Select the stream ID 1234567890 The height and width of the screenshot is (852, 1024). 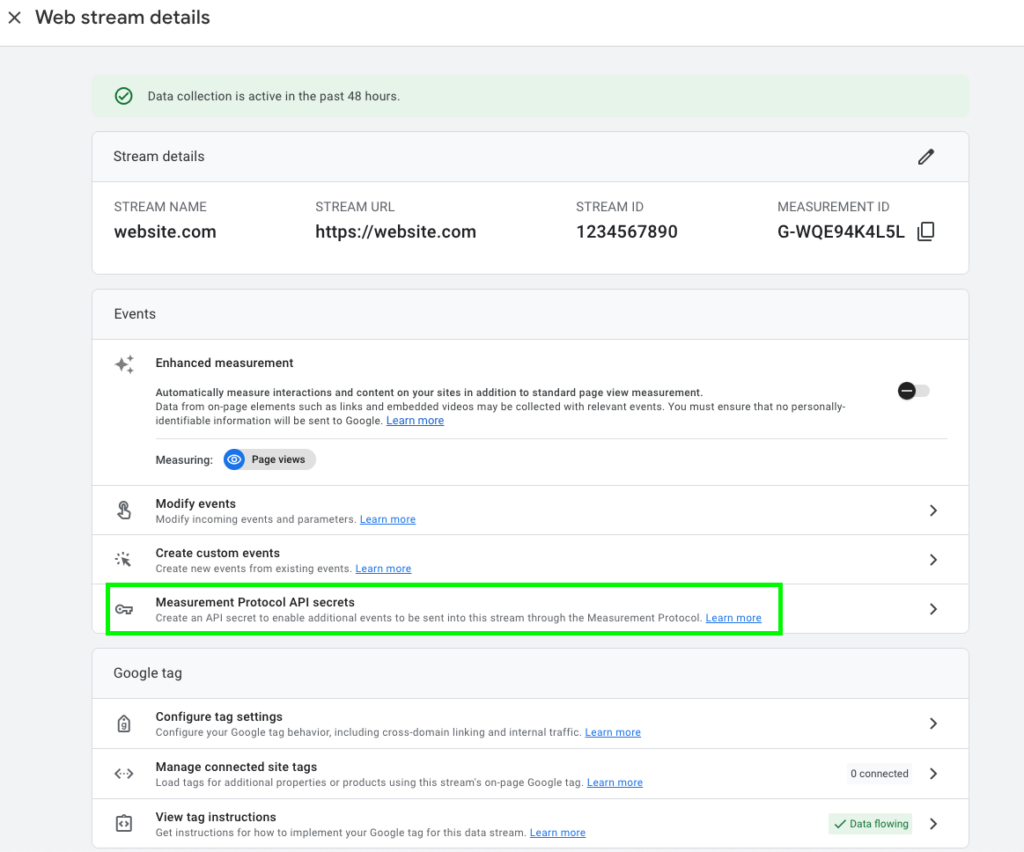(x=626, y=232)
